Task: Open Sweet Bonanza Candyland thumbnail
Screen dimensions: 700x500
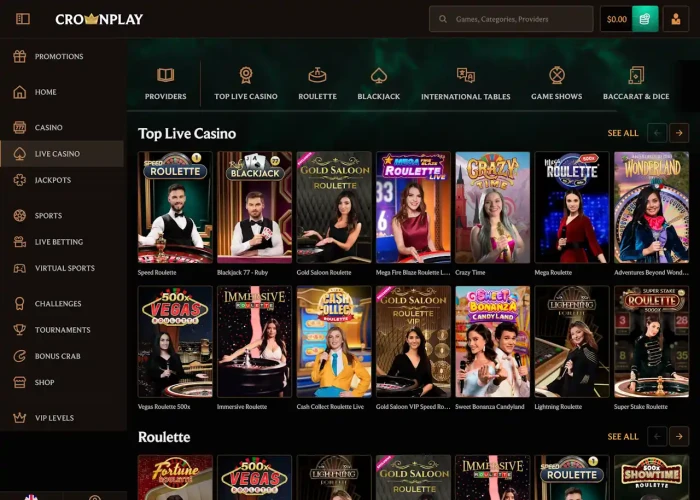Action: 492,342
